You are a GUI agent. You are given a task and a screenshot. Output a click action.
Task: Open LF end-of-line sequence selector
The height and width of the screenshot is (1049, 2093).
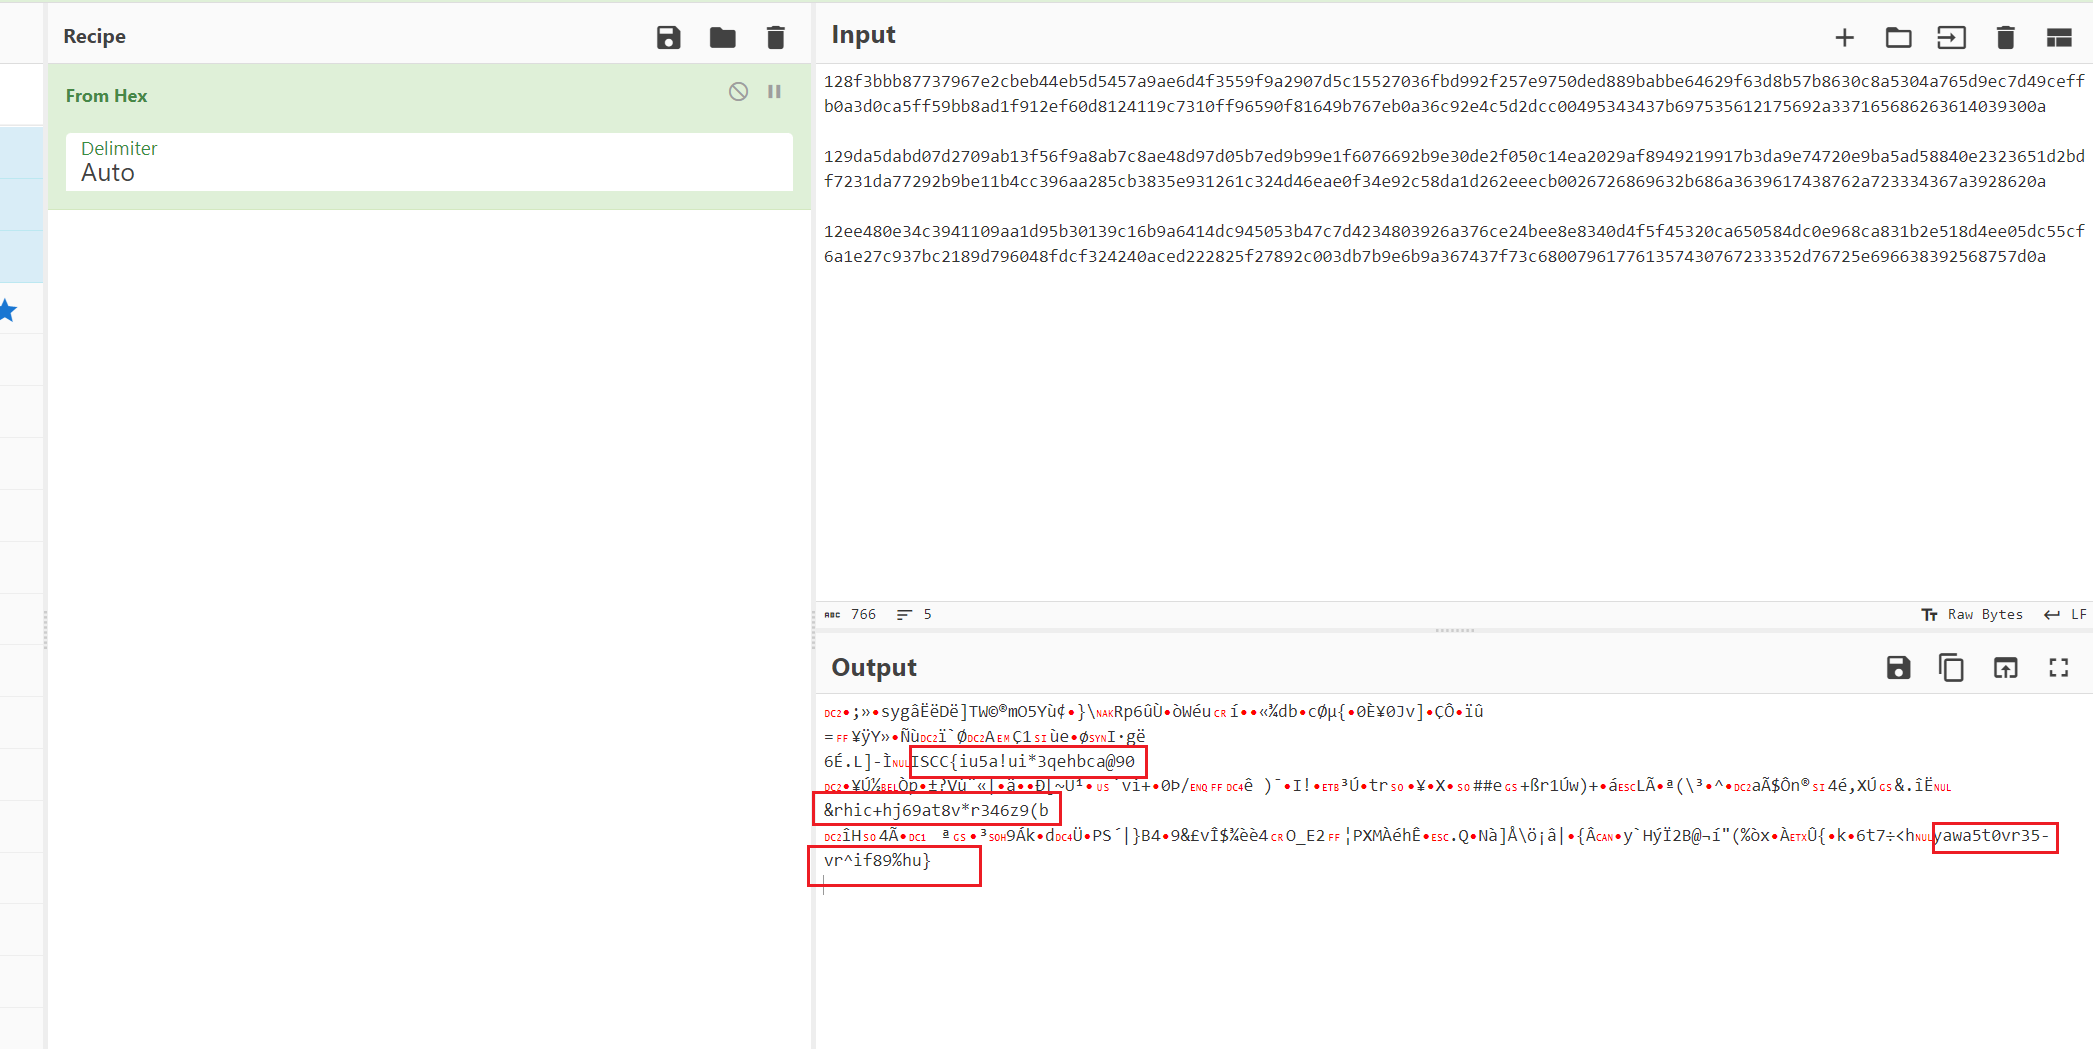point(2066,614)
